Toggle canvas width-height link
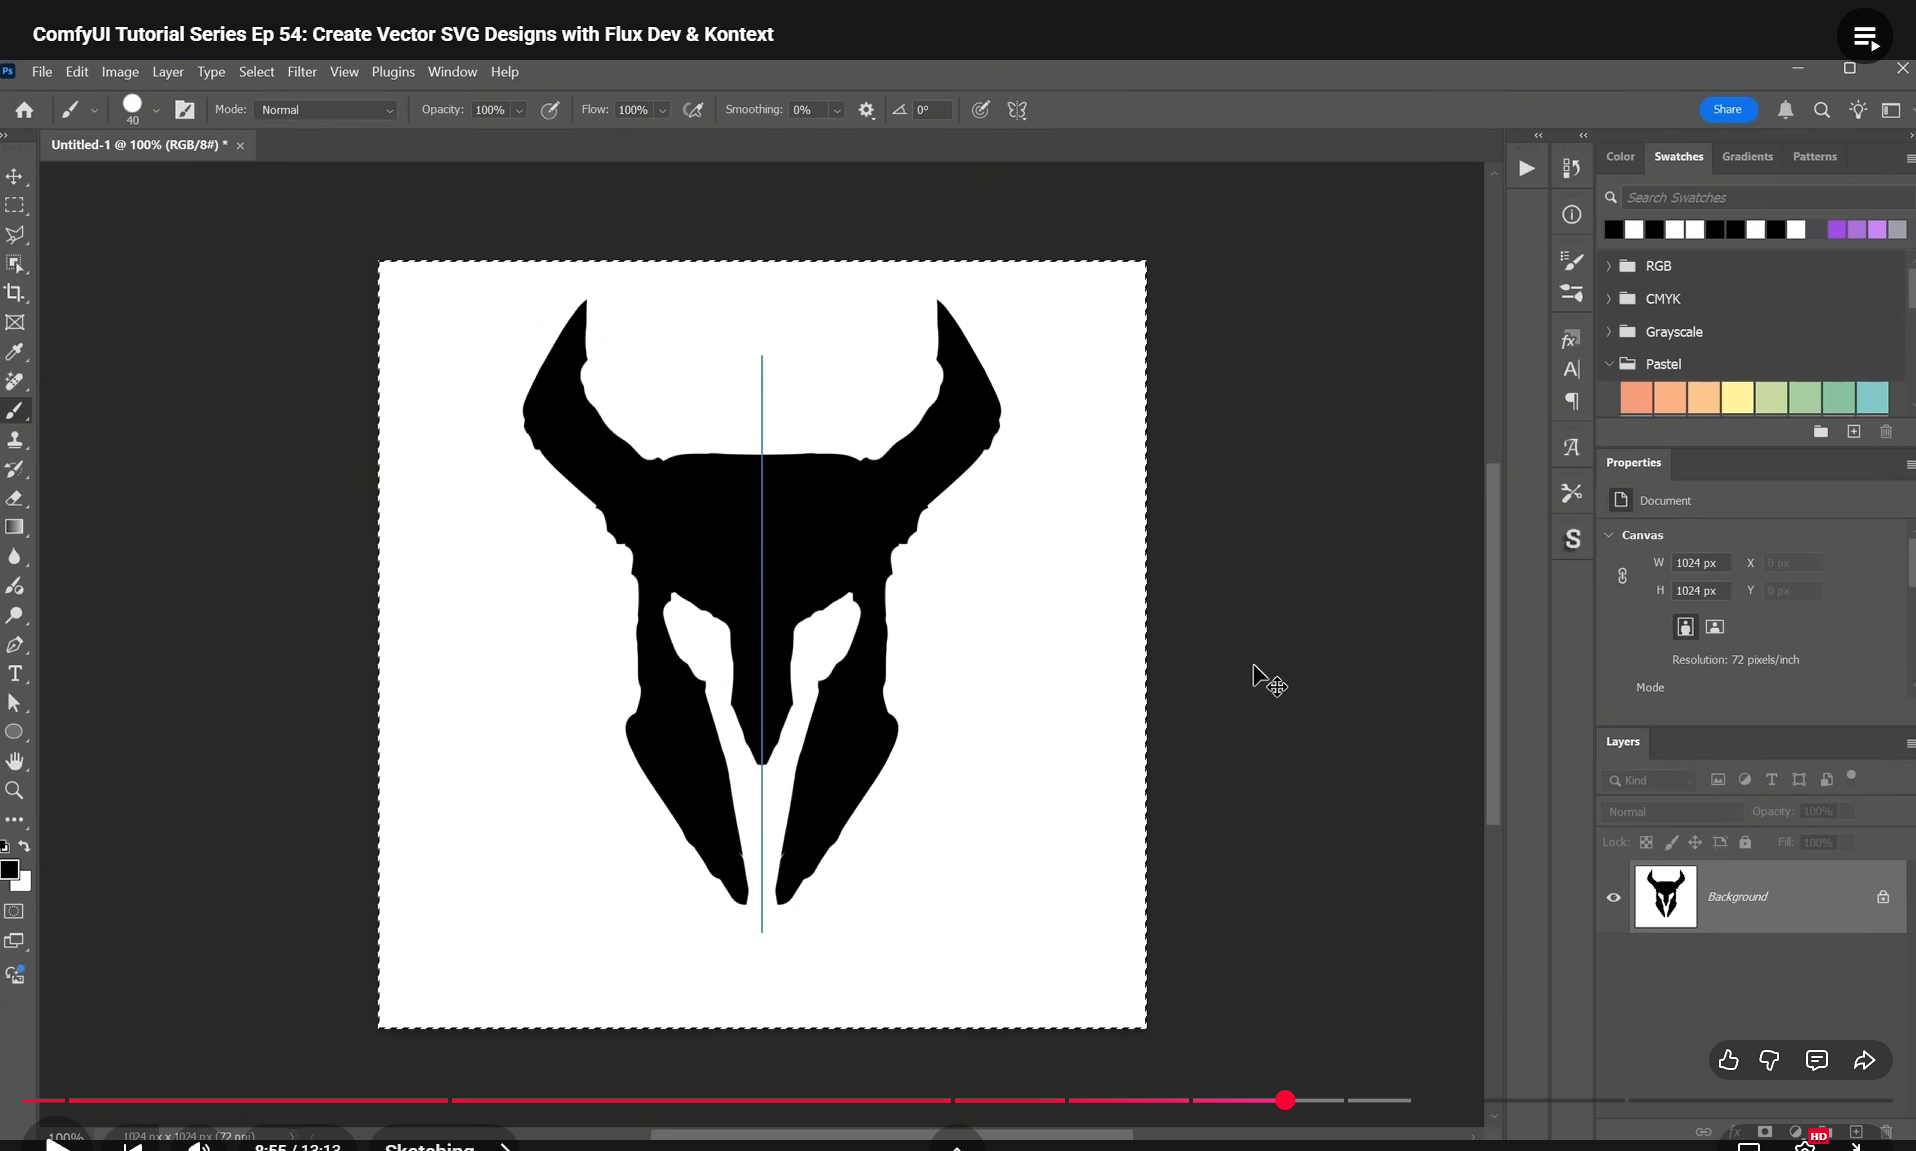This screenshot has height=1151, width=1916. [x=1622, y=576]
